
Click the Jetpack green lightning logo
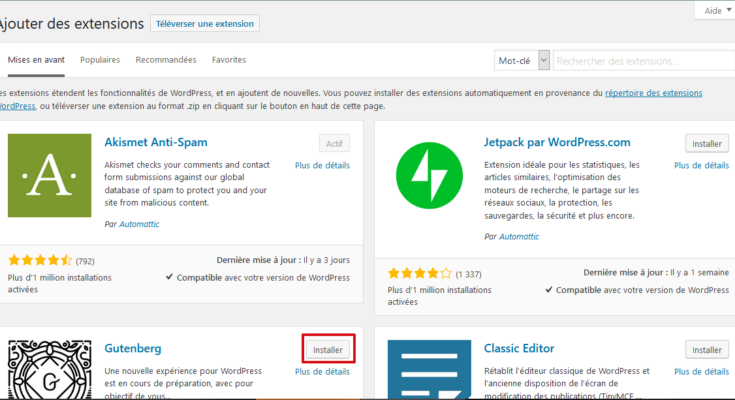pyautogui.click(x=429, y=175)
